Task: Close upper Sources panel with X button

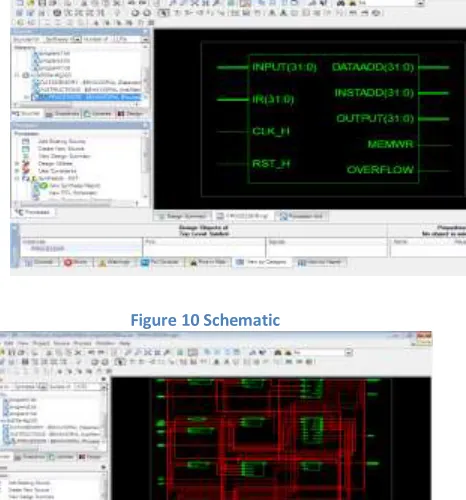Action: (x=145, y=31)
